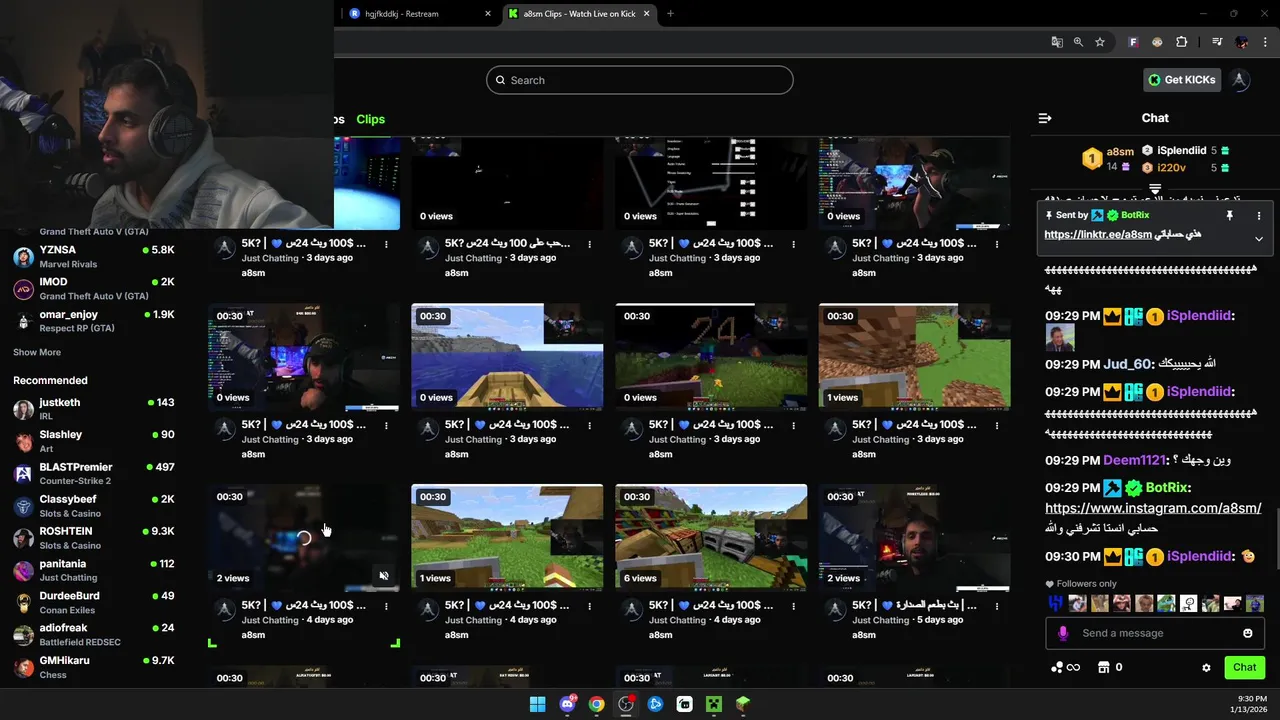The image size is (1280, 720).
Task: Open the Chrome three-dot menu
Action: tap(1266, 42)
